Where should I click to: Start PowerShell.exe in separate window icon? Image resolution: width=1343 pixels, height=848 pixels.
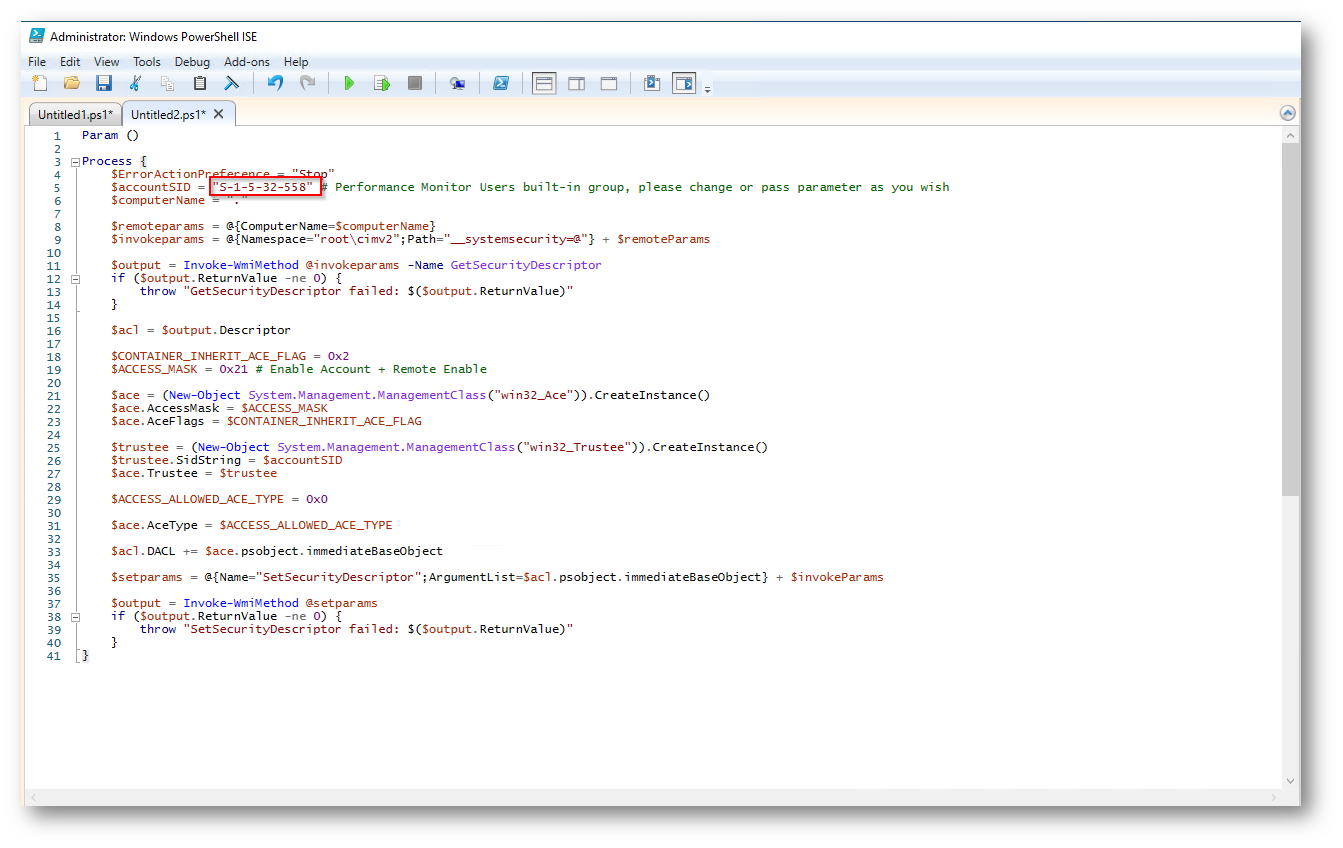click(x=501, y=83)
